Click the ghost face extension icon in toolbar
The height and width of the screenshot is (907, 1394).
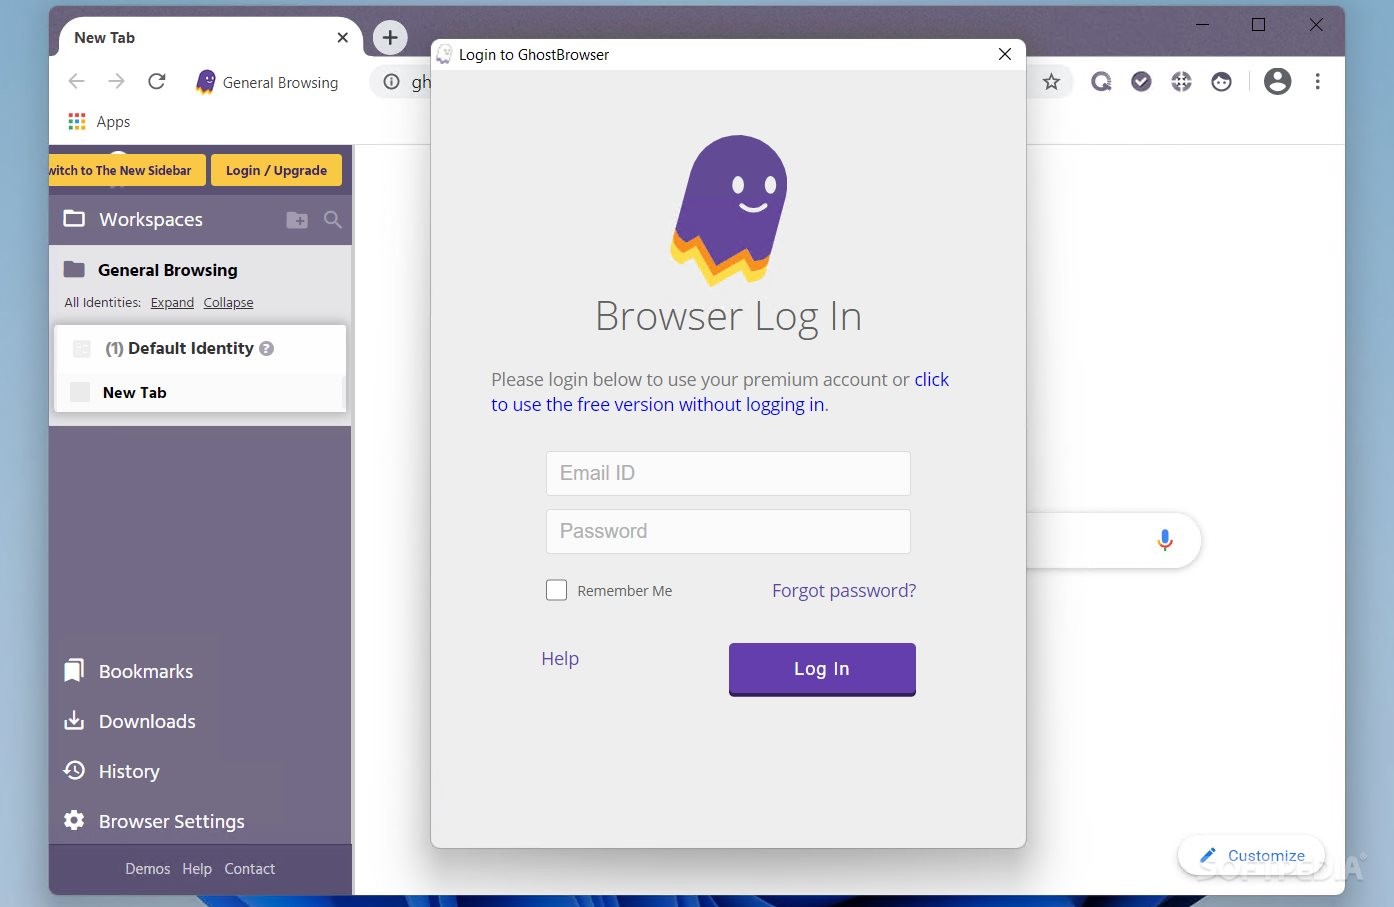pyautogui.click(x=1221, y=82)
